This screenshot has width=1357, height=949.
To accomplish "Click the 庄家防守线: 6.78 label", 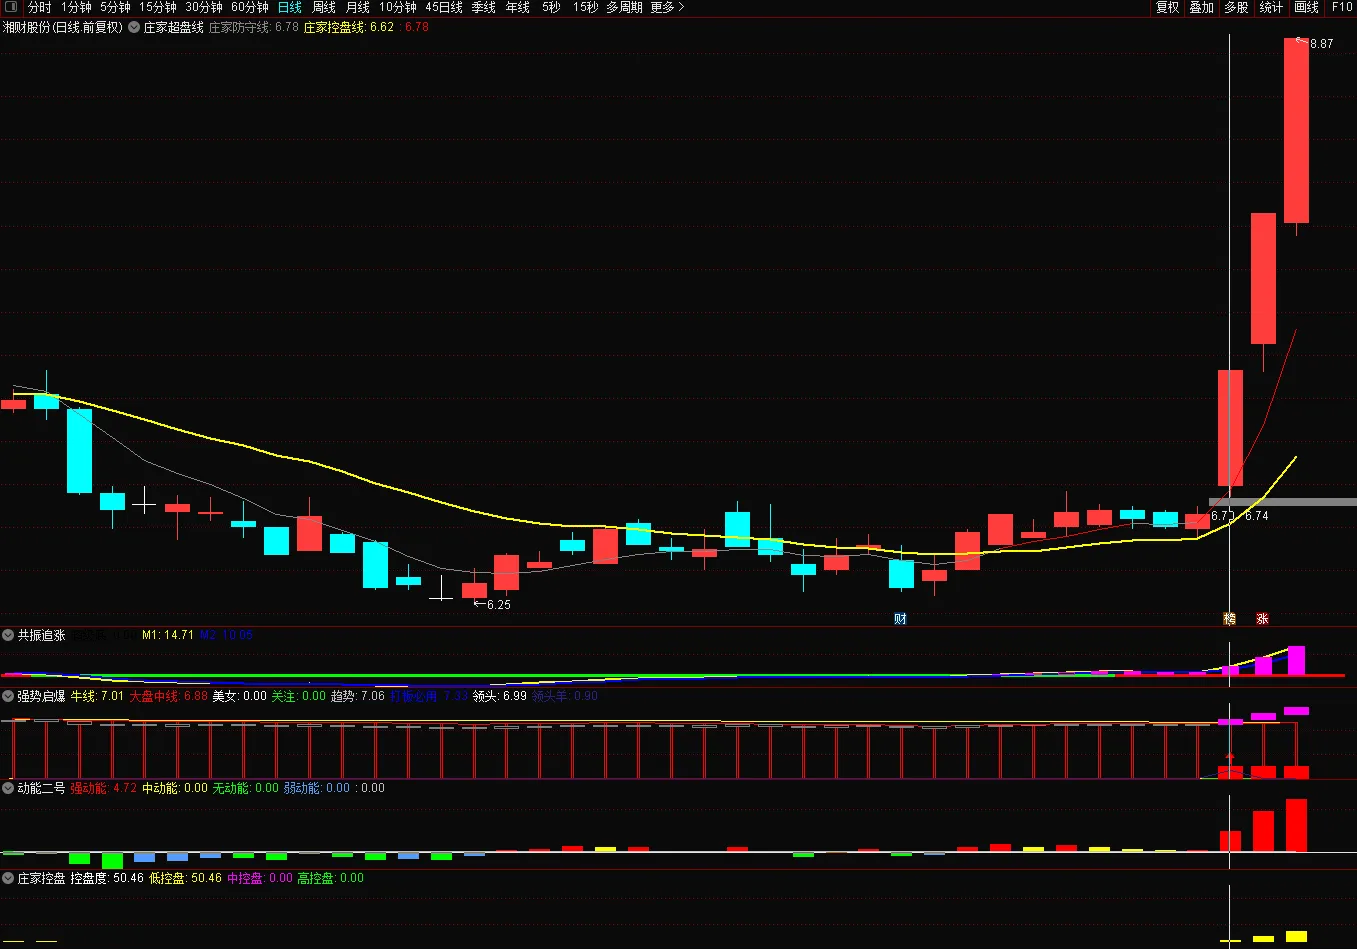I will [x=254, y=27].
